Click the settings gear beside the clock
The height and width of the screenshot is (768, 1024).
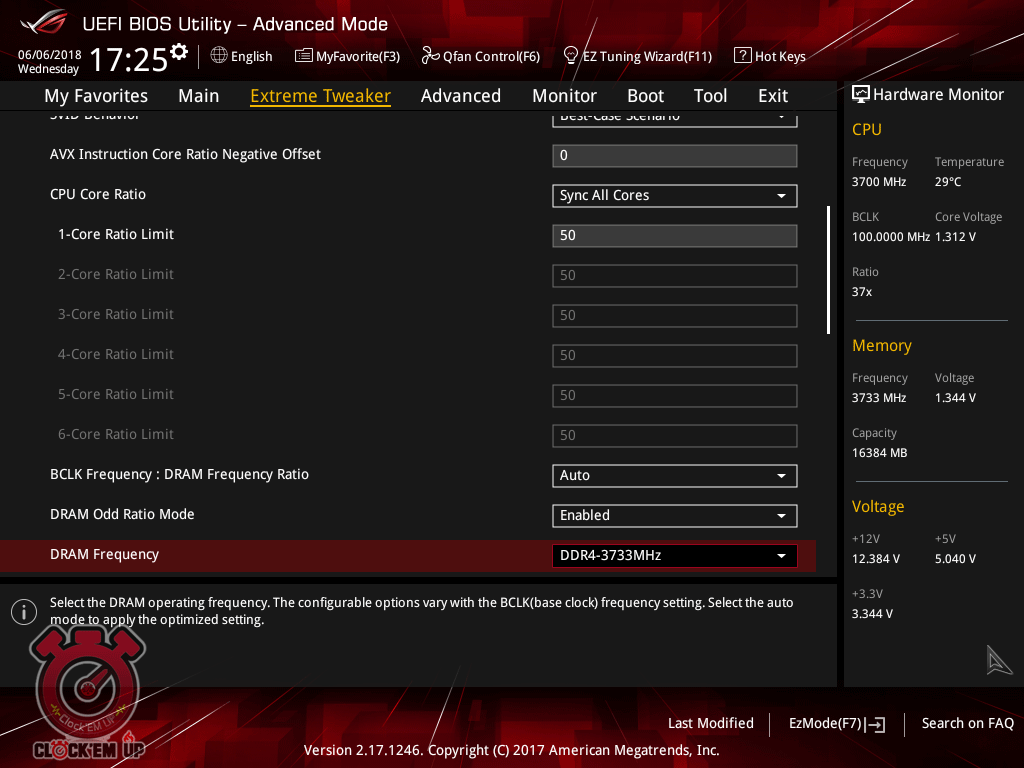179,51
